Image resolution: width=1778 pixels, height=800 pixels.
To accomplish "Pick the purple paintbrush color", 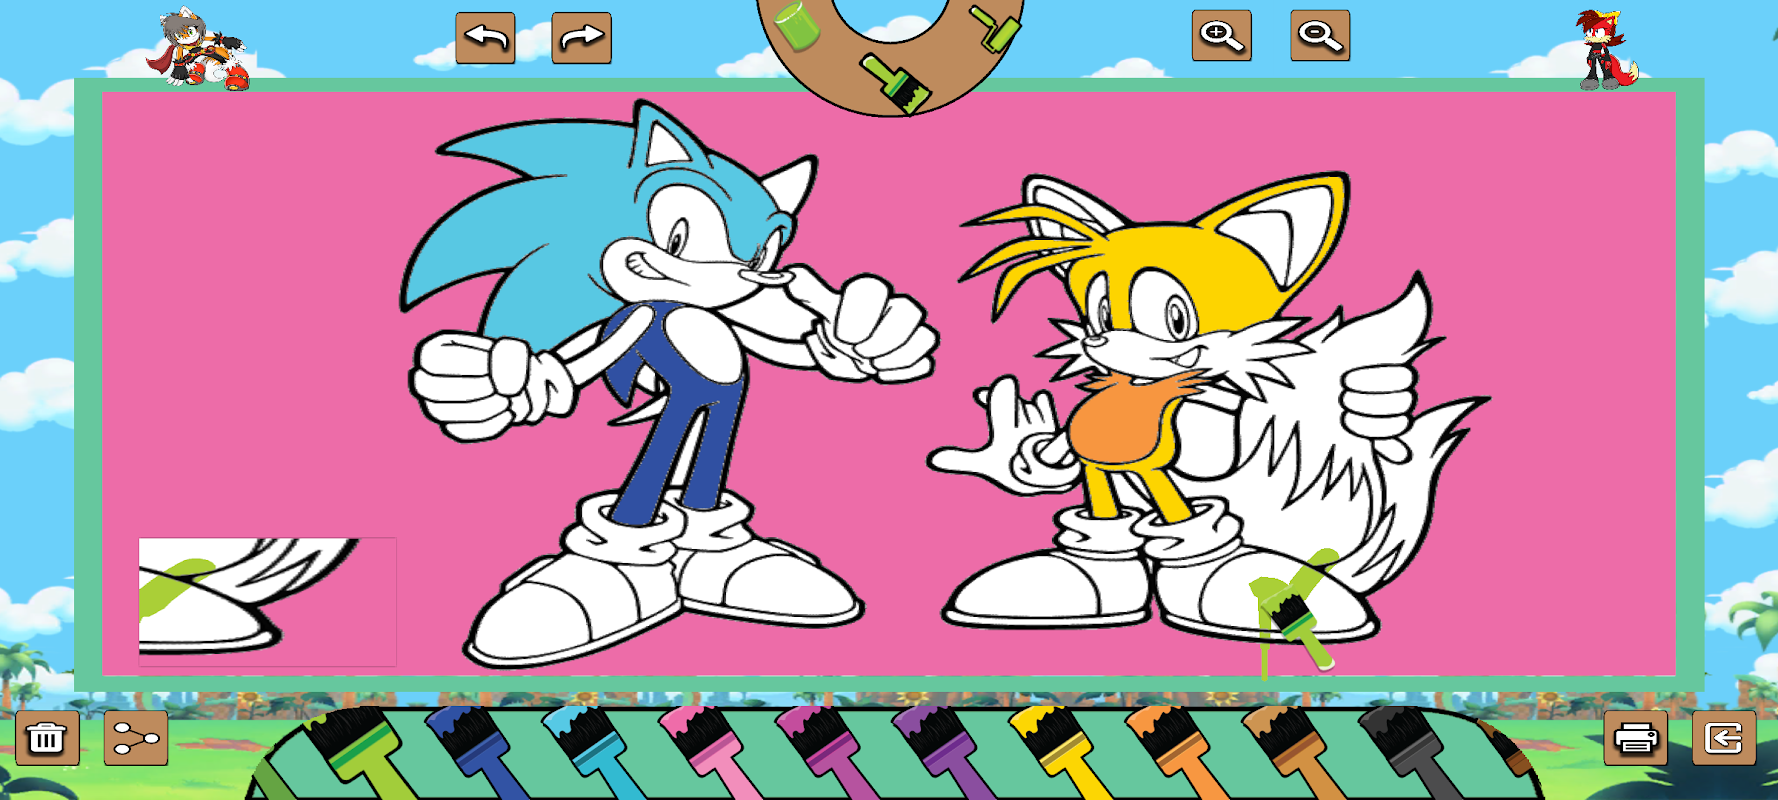I will tap(946, 753).
